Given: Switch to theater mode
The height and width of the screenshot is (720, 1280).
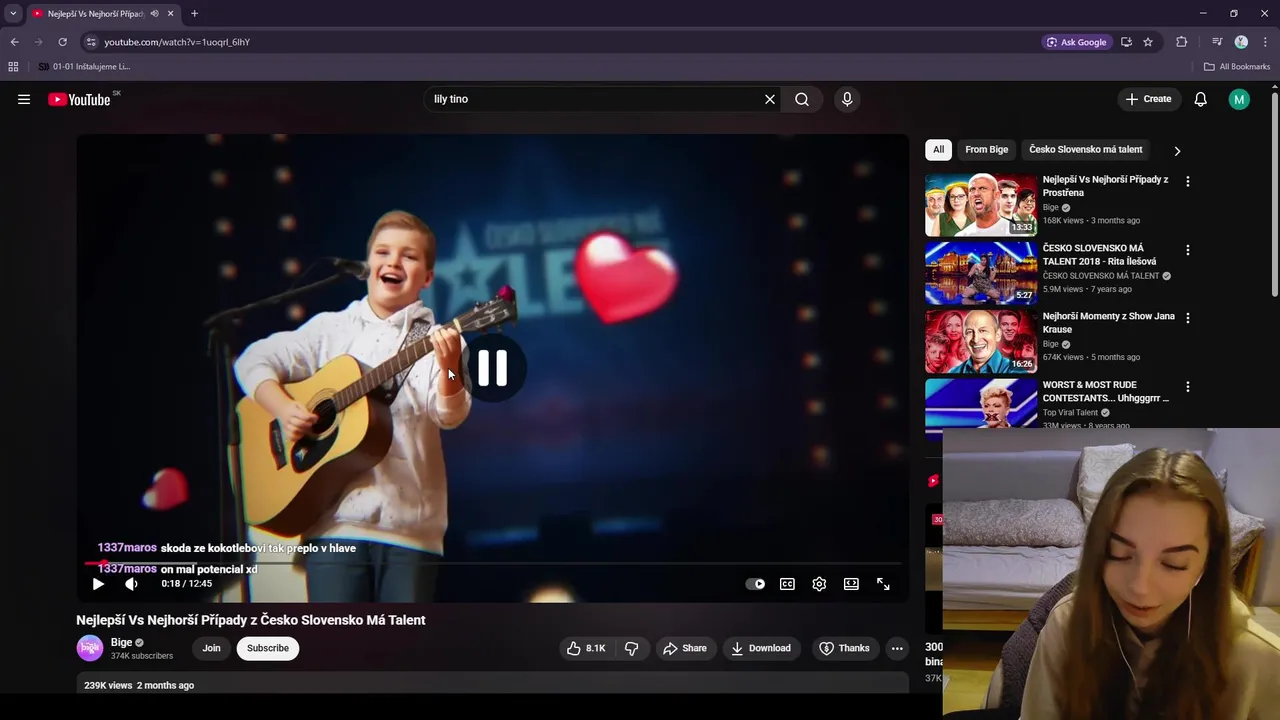Looking at the screenshot, I should [x=851, y=584].
